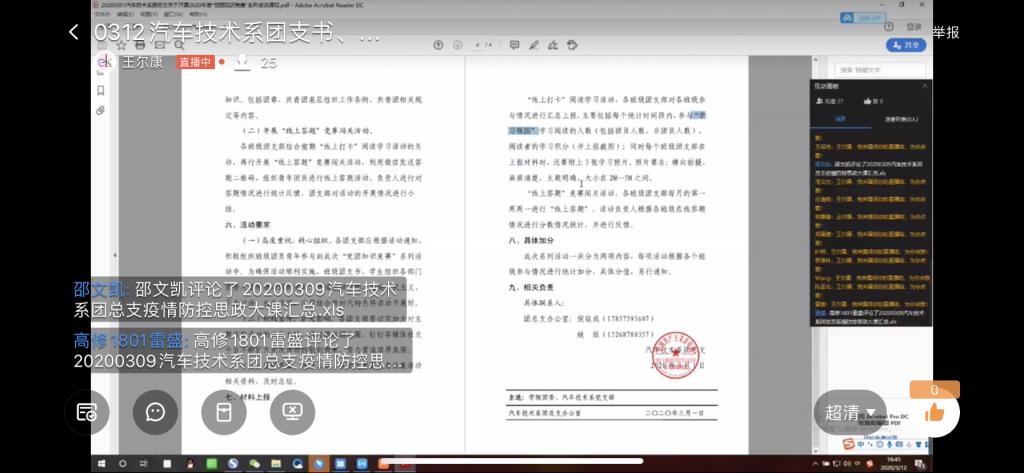Close the interaction panel with X
The image size is (1024, 473).
[x=924, y=86]
